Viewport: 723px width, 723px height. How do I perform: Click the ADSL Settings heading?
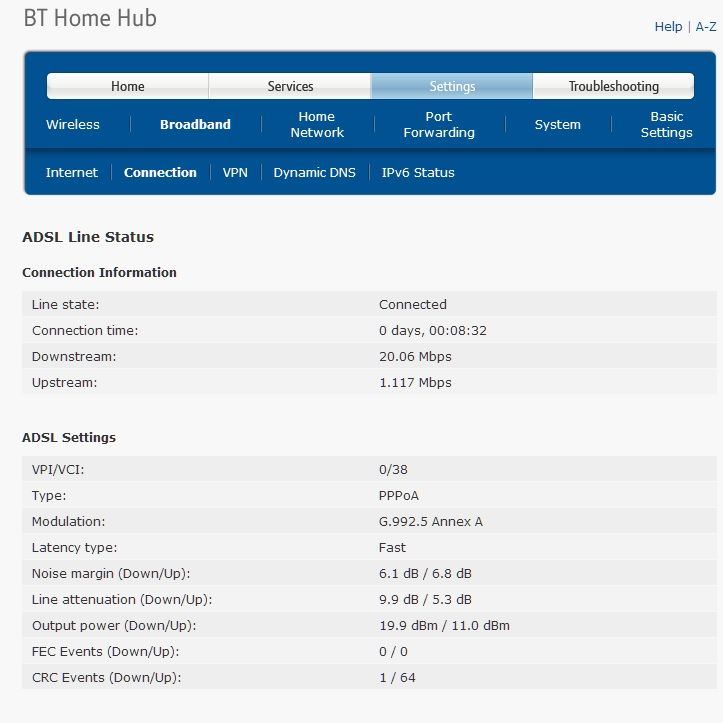click(x=69, y=437)
